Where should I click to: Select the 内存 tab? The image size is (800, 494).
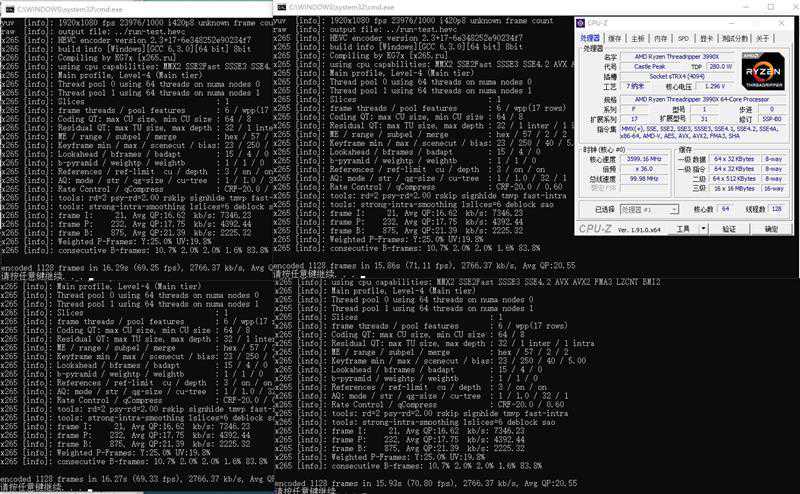(x=659, y=37)
